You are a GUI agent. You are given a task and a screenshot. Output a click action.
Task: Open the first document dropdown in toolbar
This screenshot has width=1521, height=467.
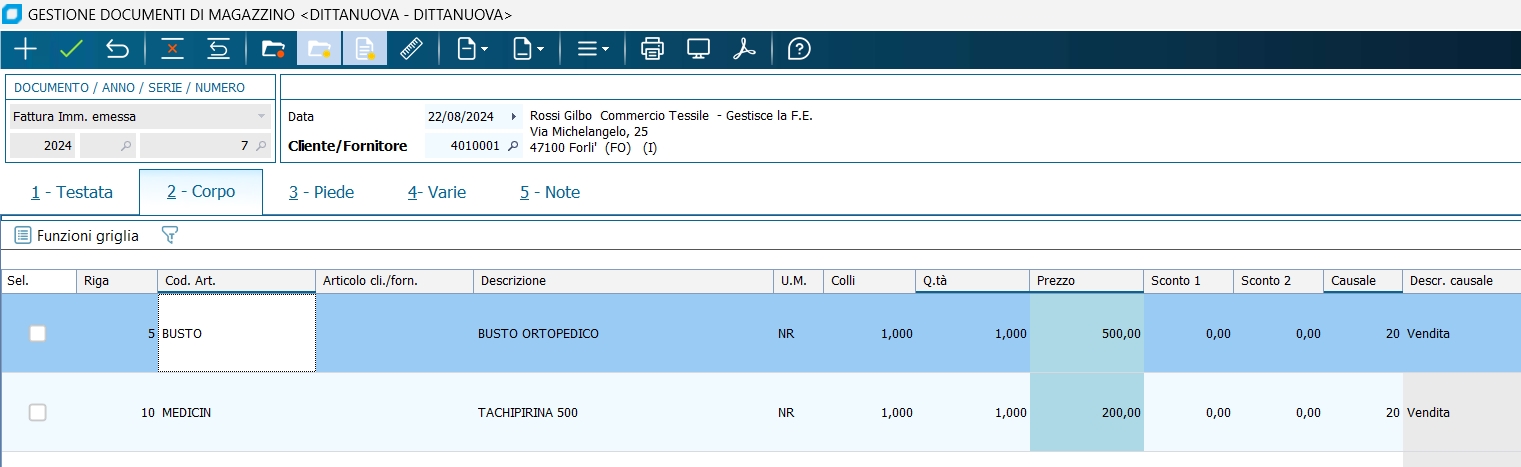click(x=472, y=49)
